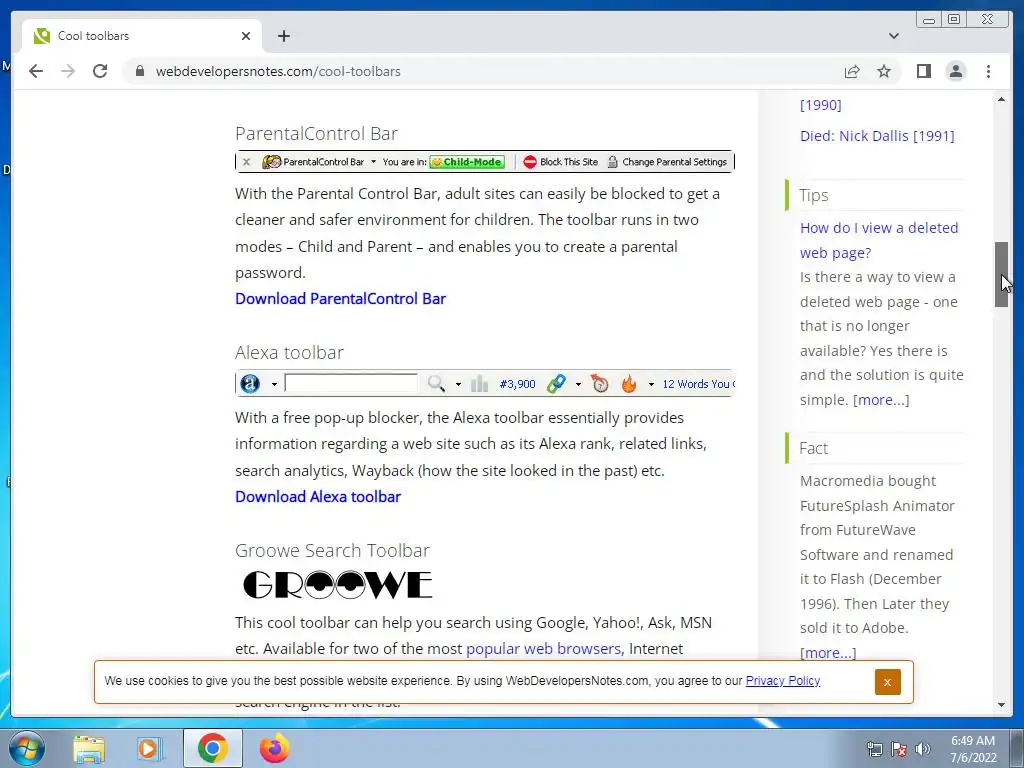This screenshot has width=1024, height=768.
Task: Click the Alexa toolbar heading
Action: (x=289, y=353)
